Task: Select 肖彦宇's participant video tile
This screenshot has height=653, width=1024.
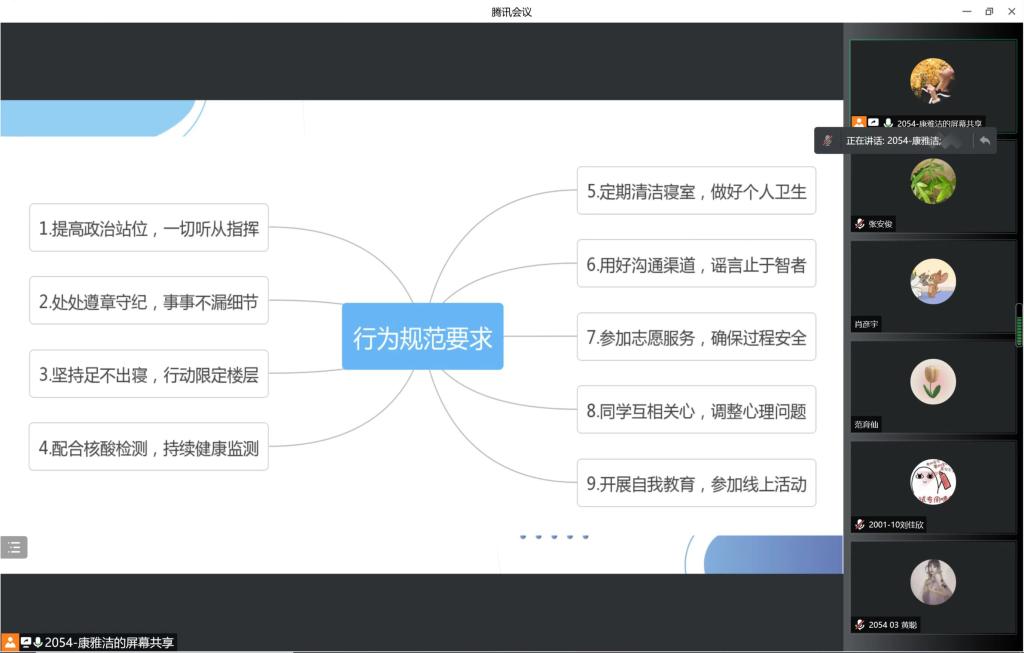Action: coord(932,286)
